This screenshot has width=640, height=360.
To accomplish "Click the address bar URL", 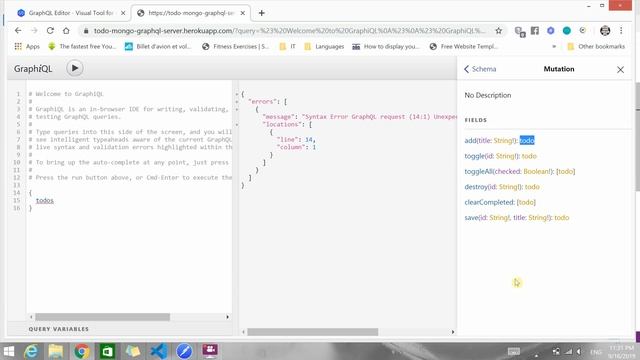I will (x=289, y=31).
